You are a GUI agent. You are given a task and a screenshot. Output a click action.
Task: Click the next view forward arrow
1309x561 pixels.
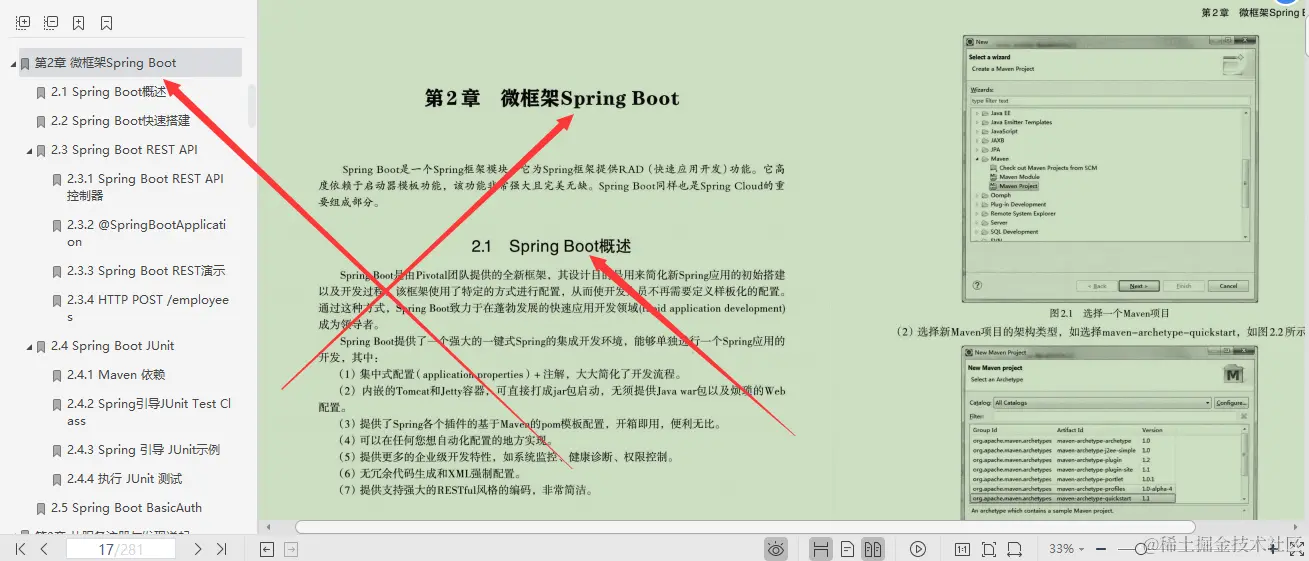pos(291,549)
